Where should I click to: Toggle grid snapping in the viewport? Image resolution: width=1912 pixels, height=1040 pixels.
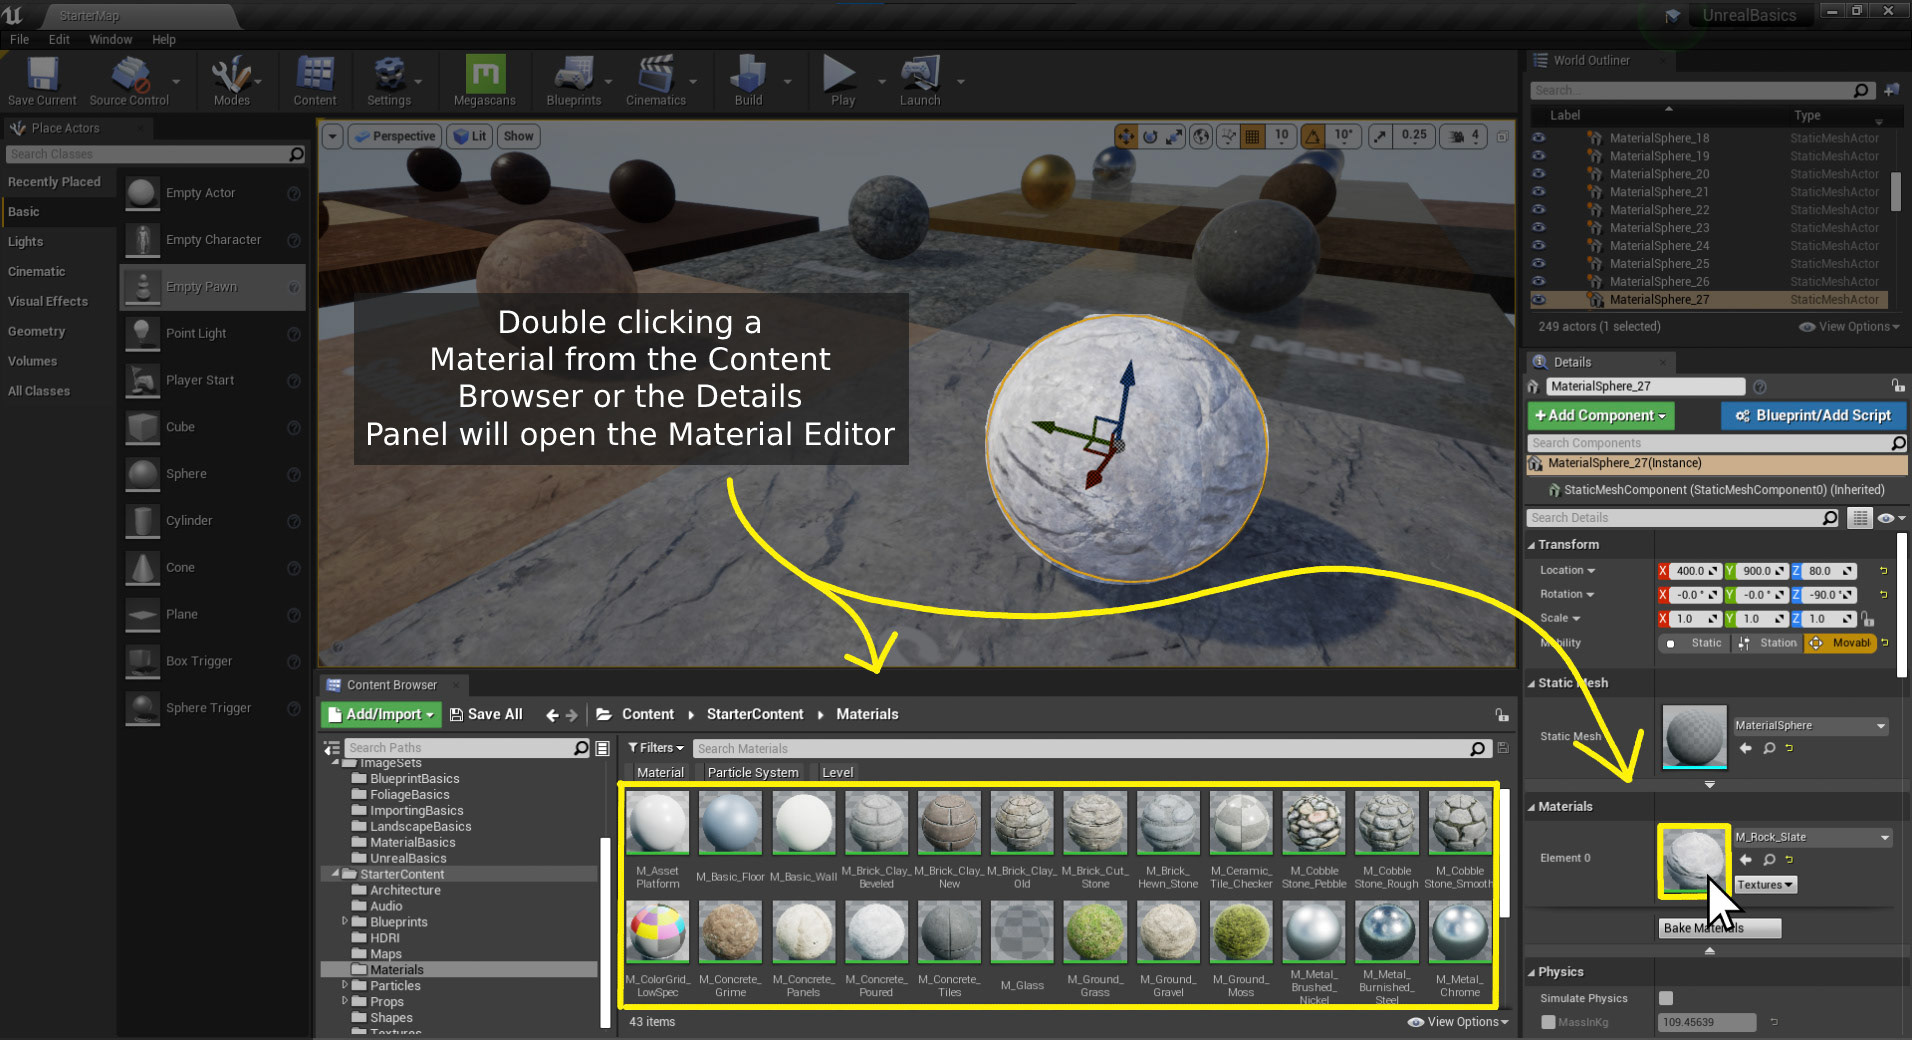tap(1252, 136)
